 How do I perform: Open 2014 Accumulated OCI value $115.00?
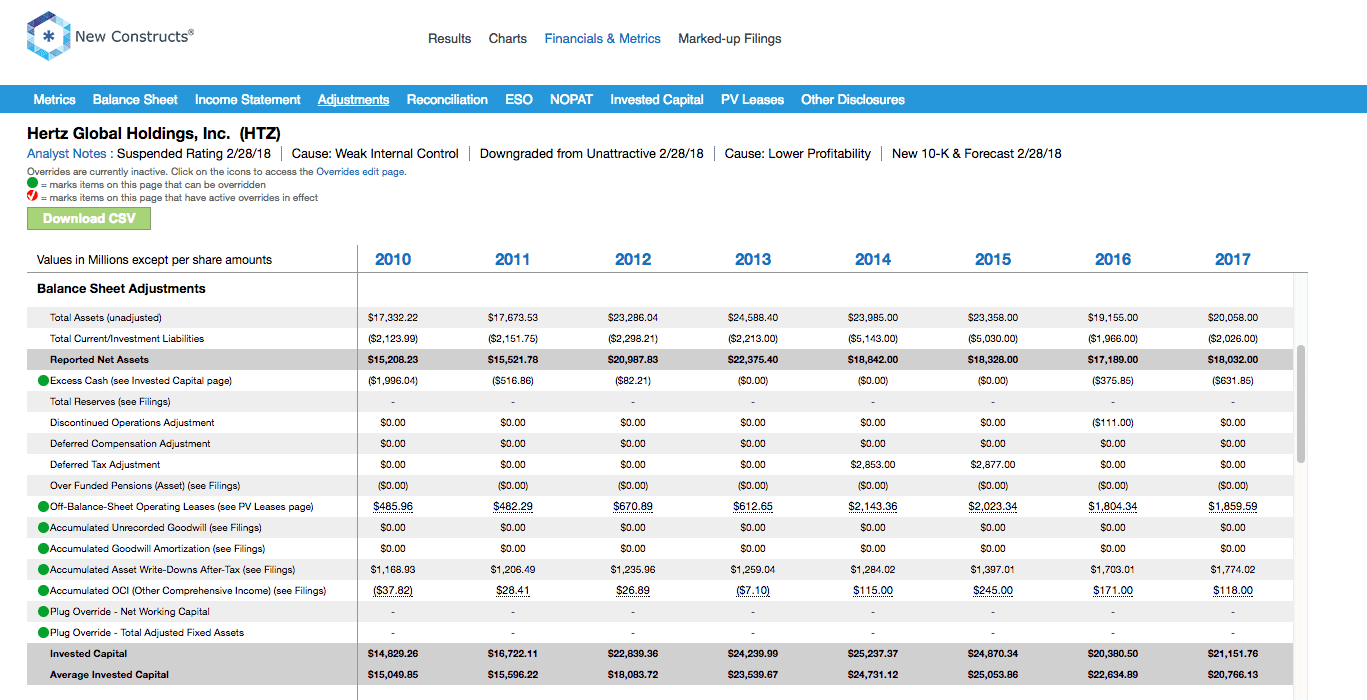tap(873, 591)
